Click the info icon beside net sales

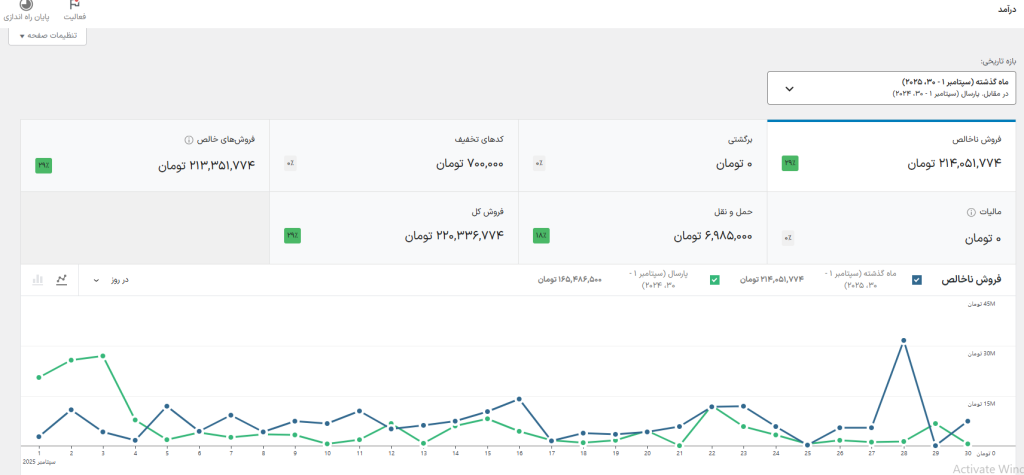(x=188, y=141)
